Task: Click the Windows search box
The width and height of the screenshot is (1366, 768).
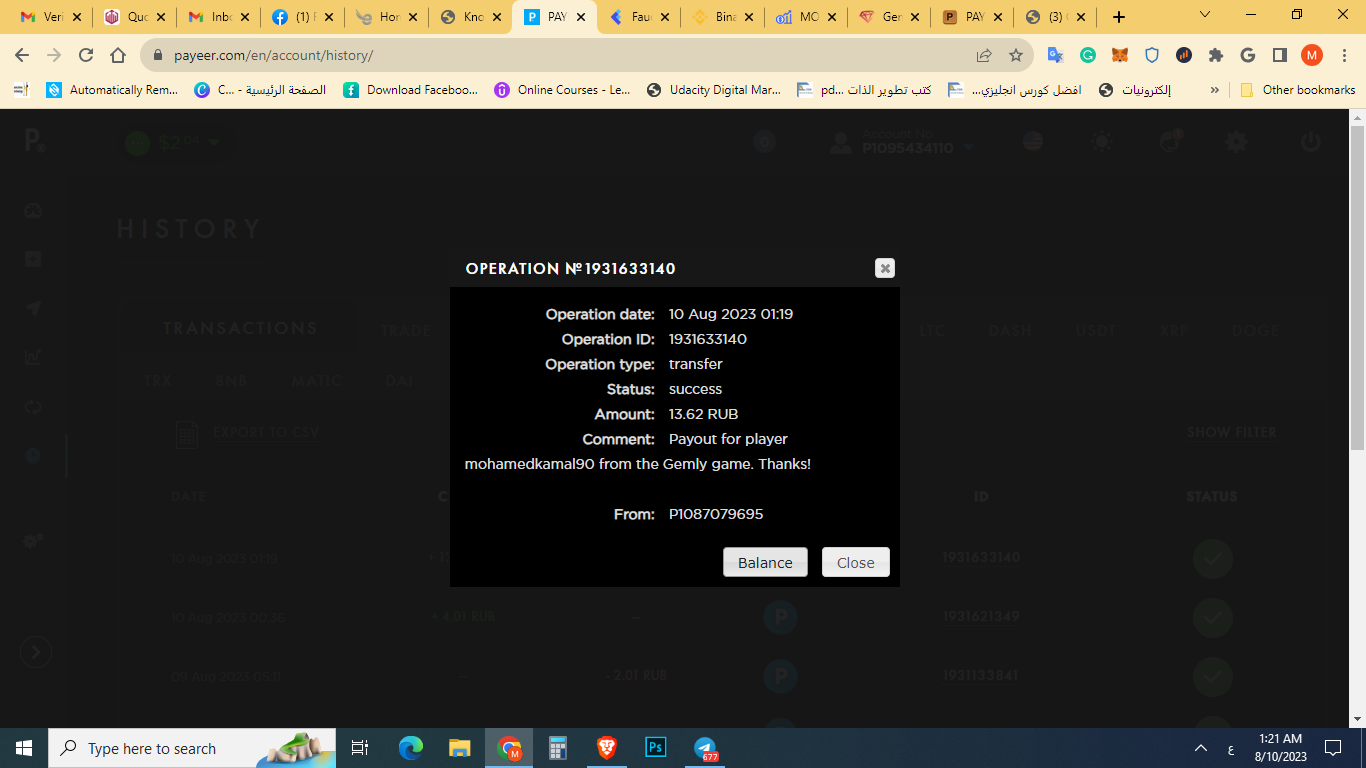Action: pyautogui.click(x=194, y=748)
